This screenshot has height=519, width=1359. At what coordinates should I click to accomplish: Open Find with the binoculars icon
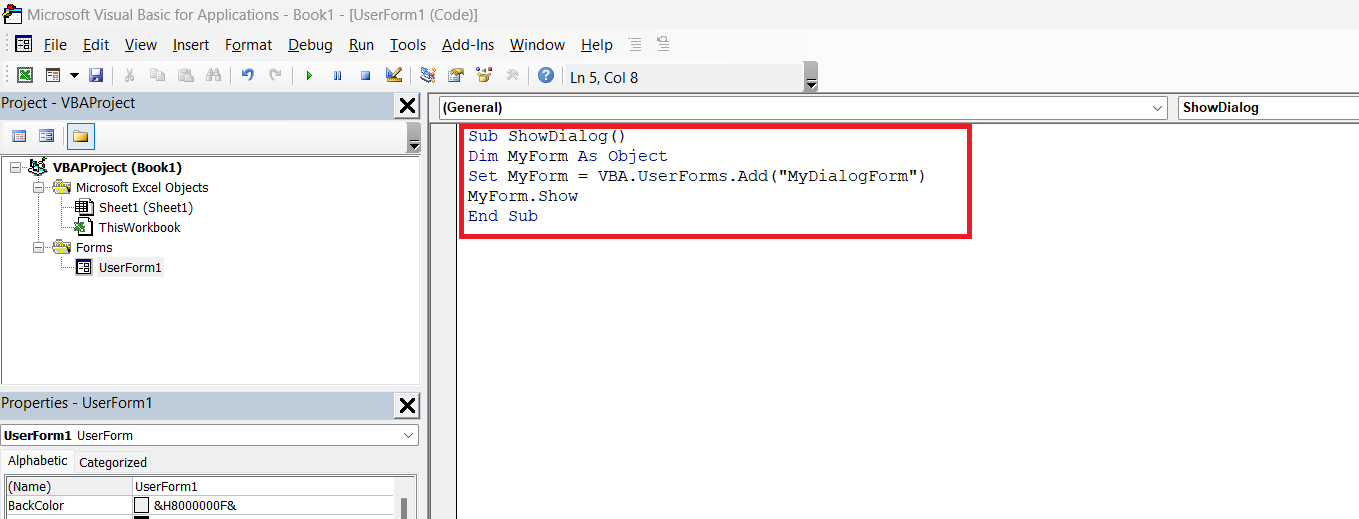coord(213,75)
